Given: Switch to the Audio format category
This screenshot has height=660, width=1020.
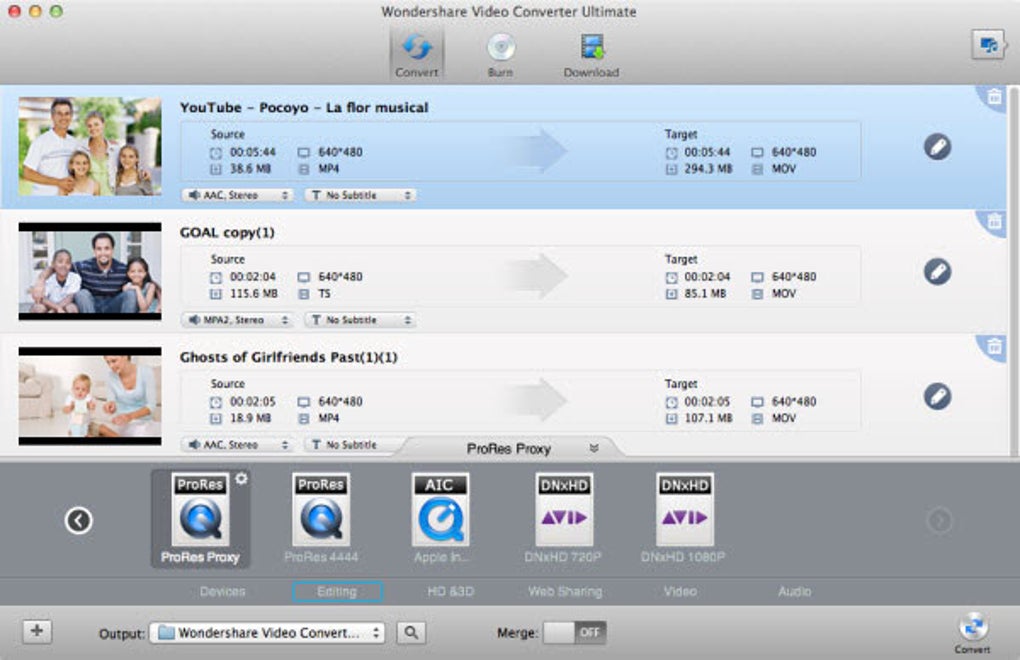Looking at the screenshot, I should (794, 592).
